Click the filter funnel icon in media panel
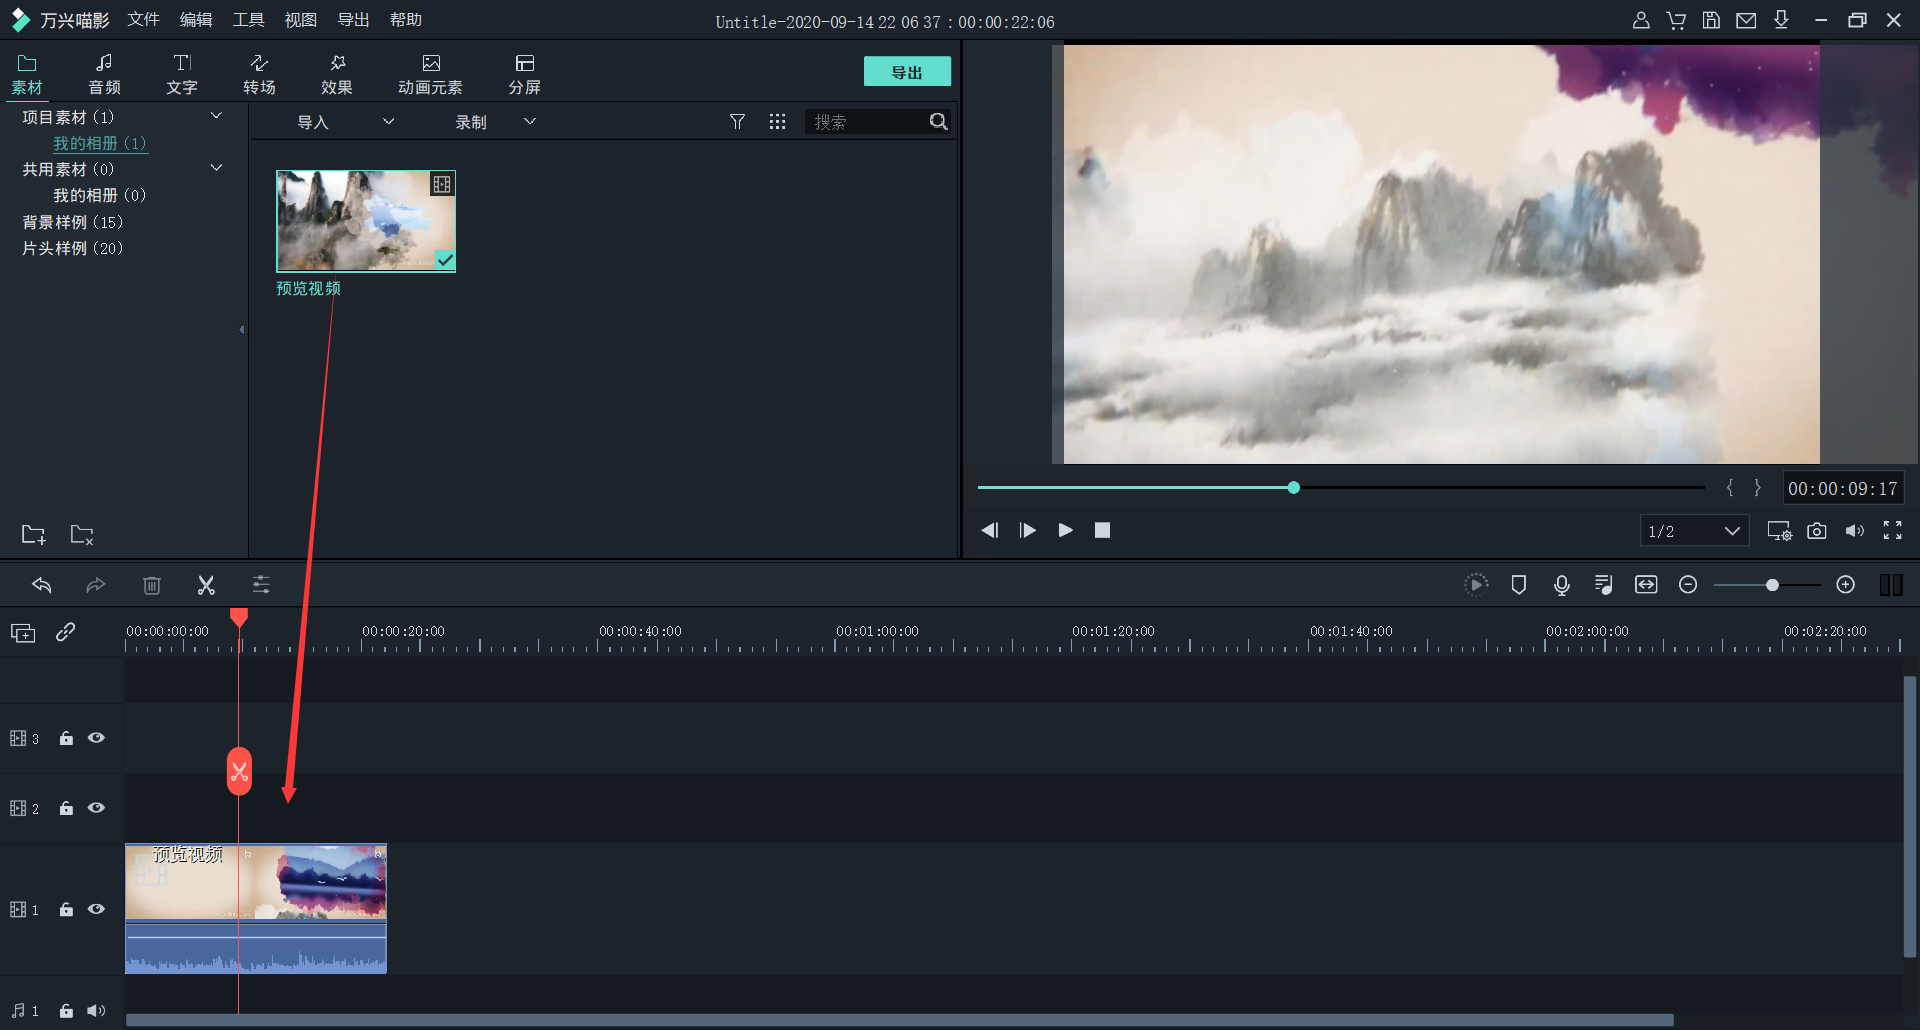This screenshot has width=1920, height=1030. (737, 122)
